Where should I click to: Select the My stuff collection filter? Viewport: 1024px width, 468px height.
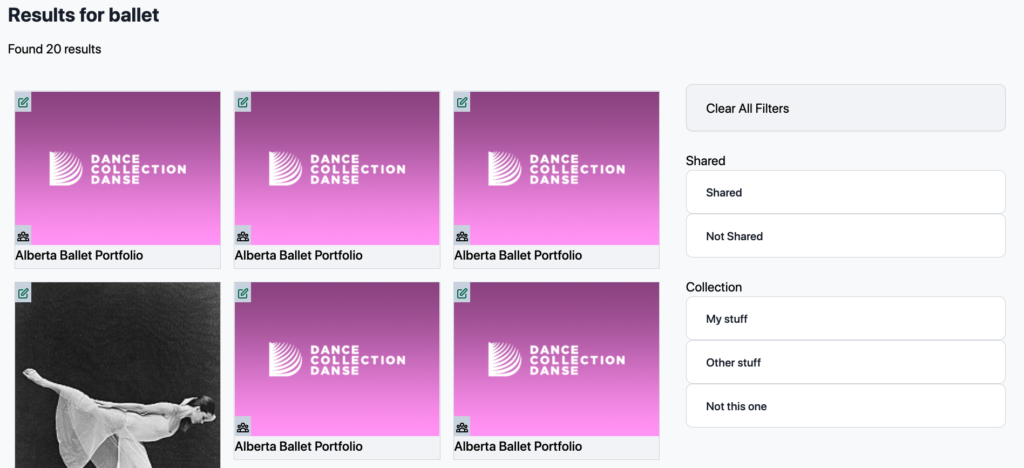(x=846, y=319)
